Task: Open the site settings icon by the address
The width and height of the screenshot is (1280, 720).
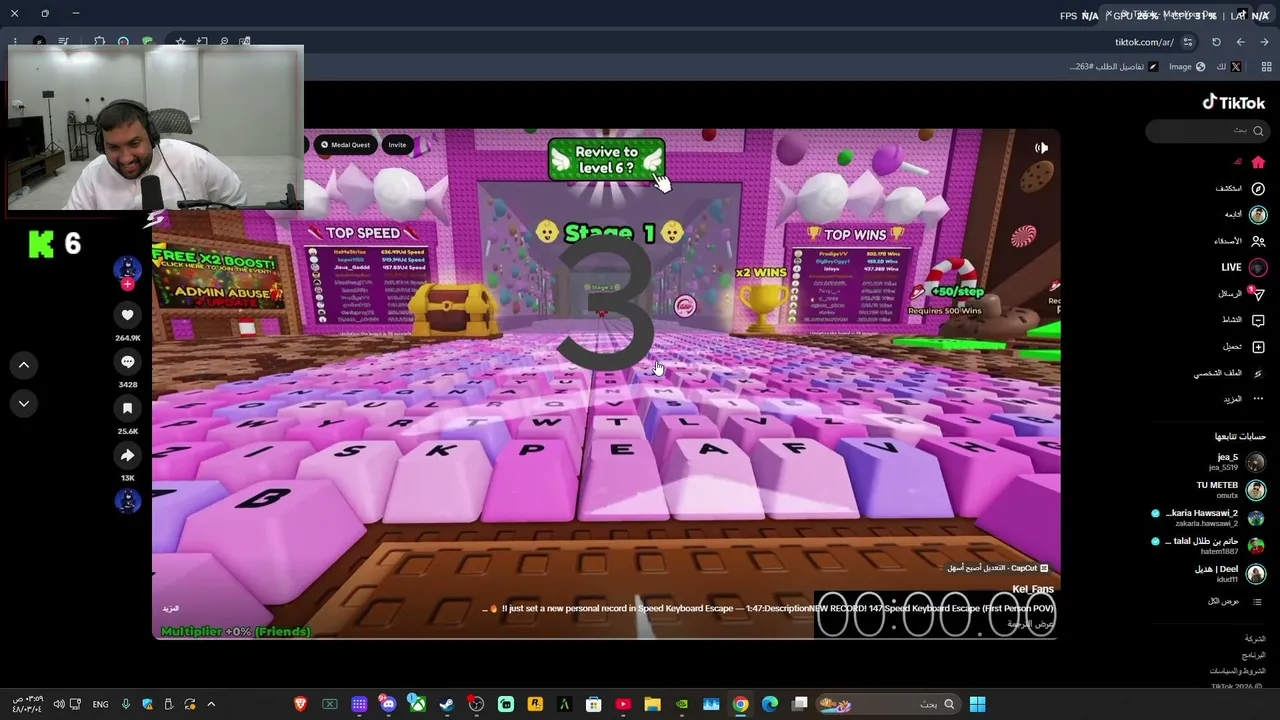Action: click(1188, 42)
